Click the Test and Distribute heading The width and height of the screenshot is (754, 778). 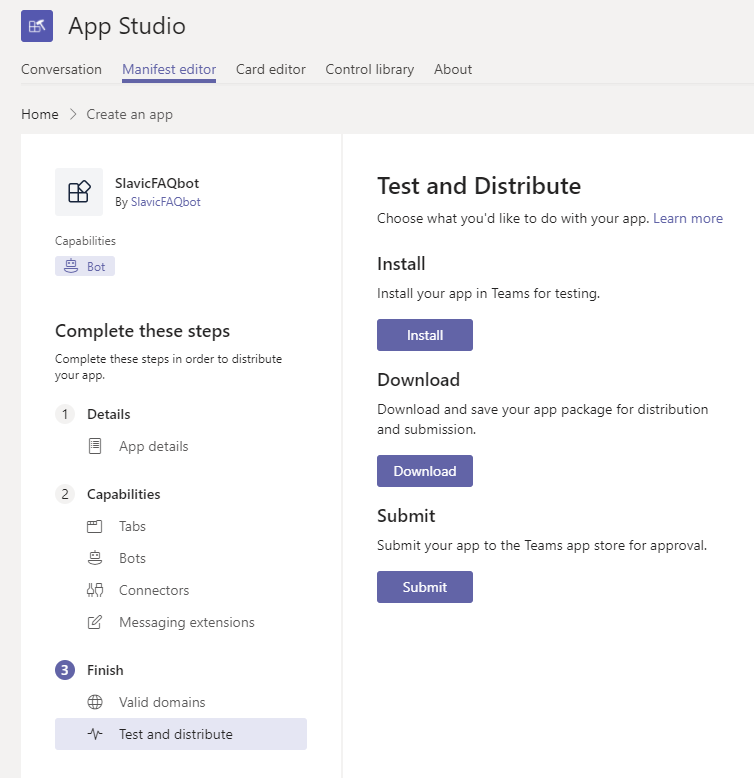click(479, 186)
